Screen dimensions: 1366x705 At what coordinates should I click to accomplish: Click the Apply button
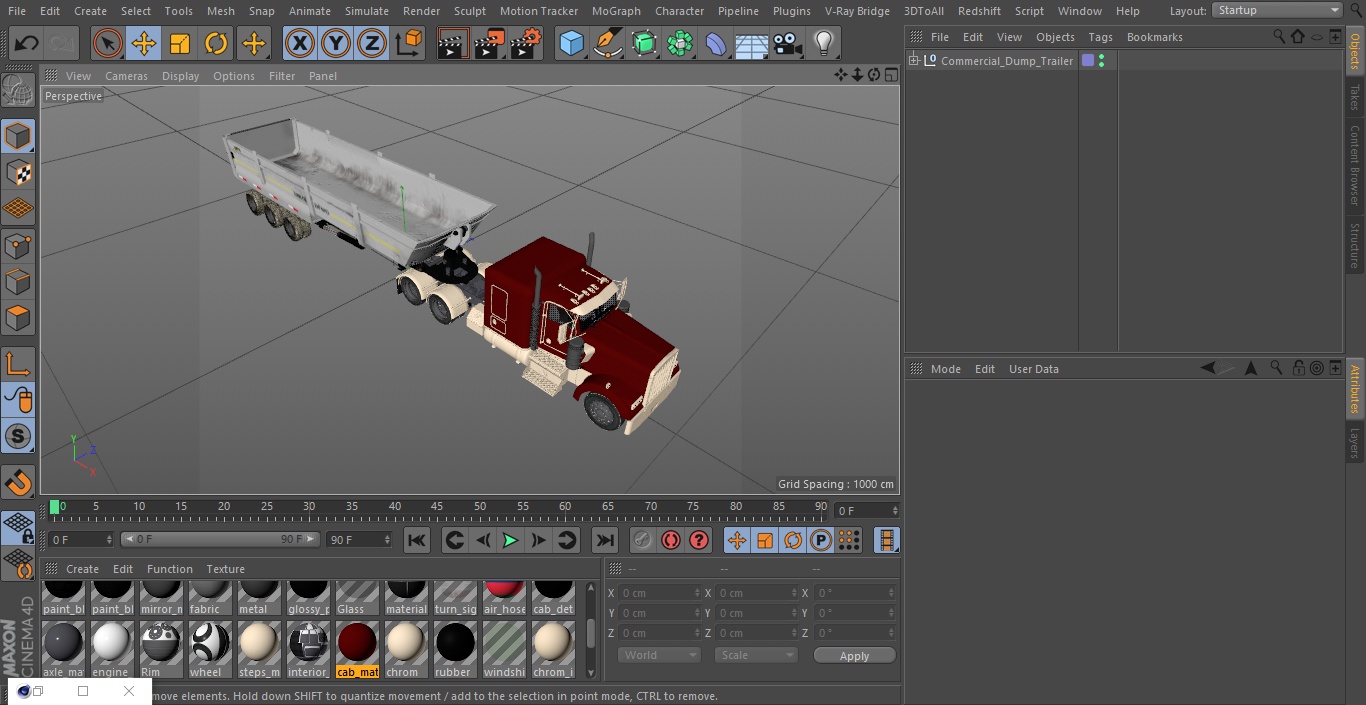click(854, 656)
